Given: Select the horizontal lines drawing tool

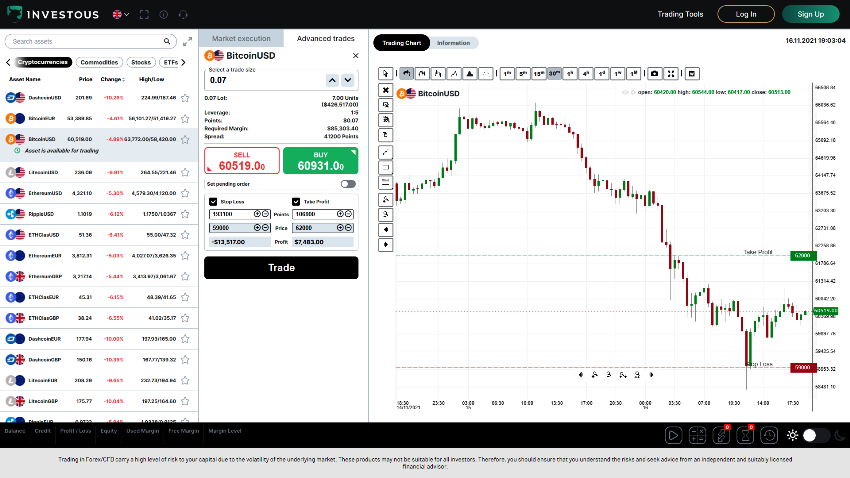Looking at the screenshot, I should [x=385, y=183].
